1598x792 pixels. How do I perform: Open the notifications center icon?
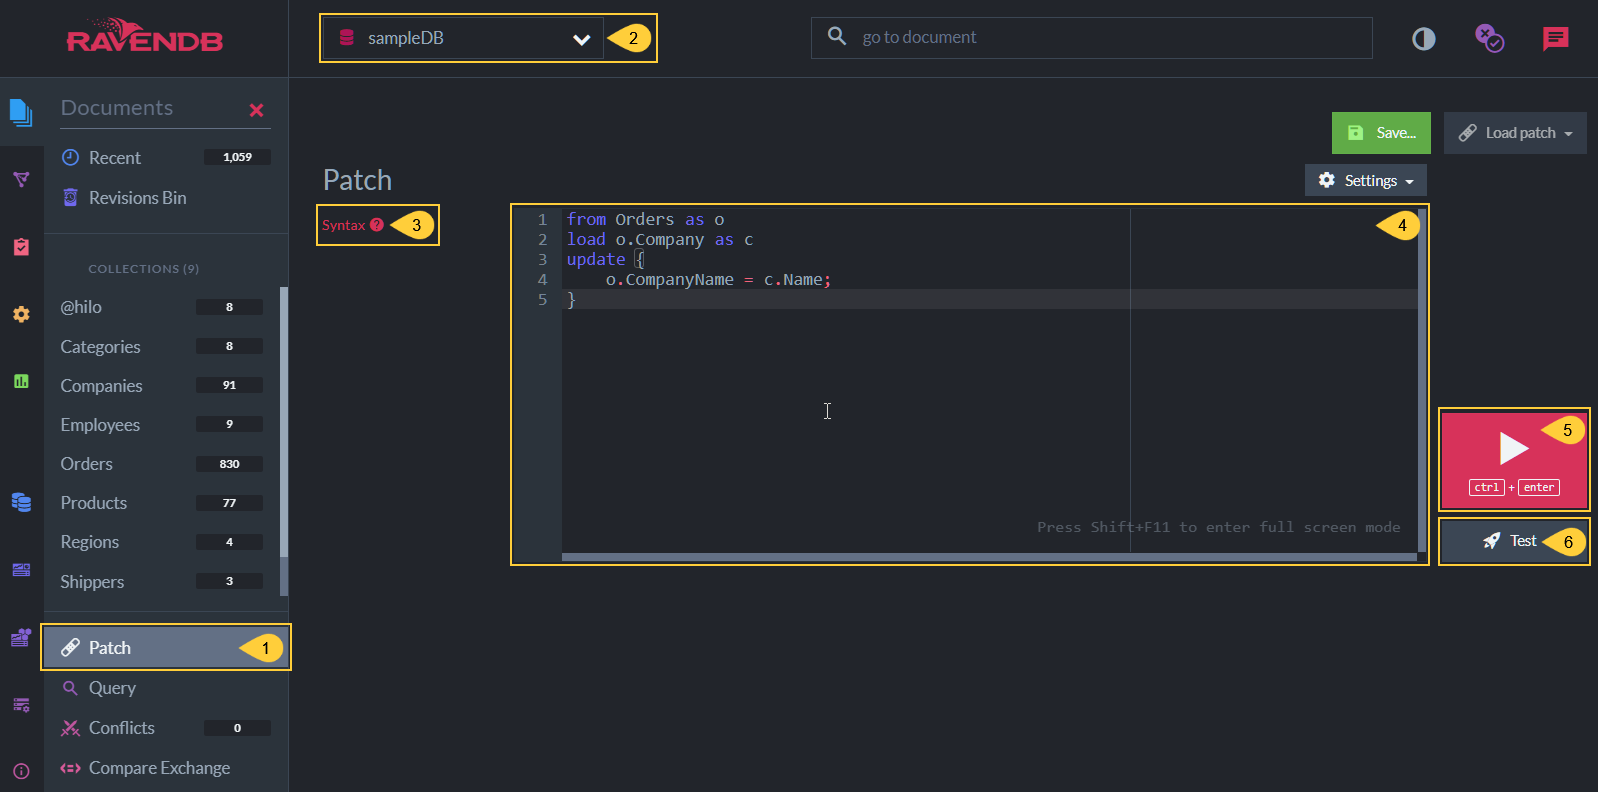pyautogui.click(x=1489, y=39)
